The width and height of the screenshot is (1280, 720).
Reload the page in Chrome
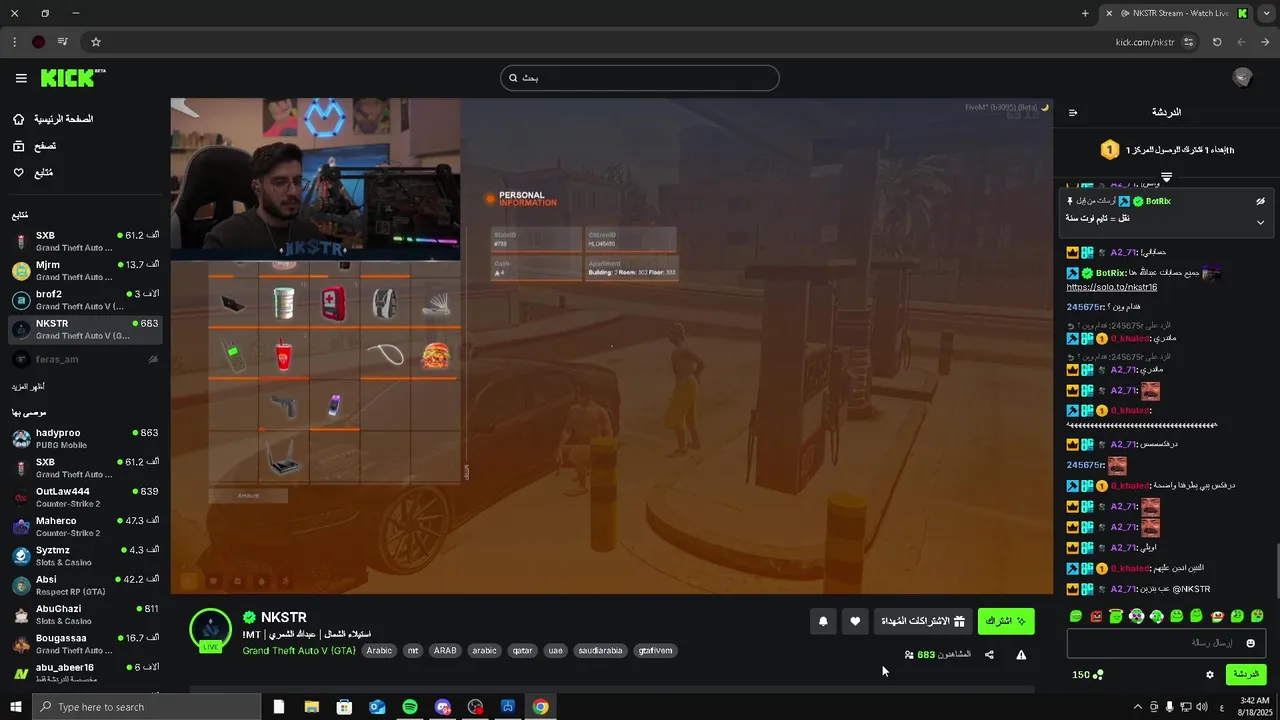pos(1217,42)
